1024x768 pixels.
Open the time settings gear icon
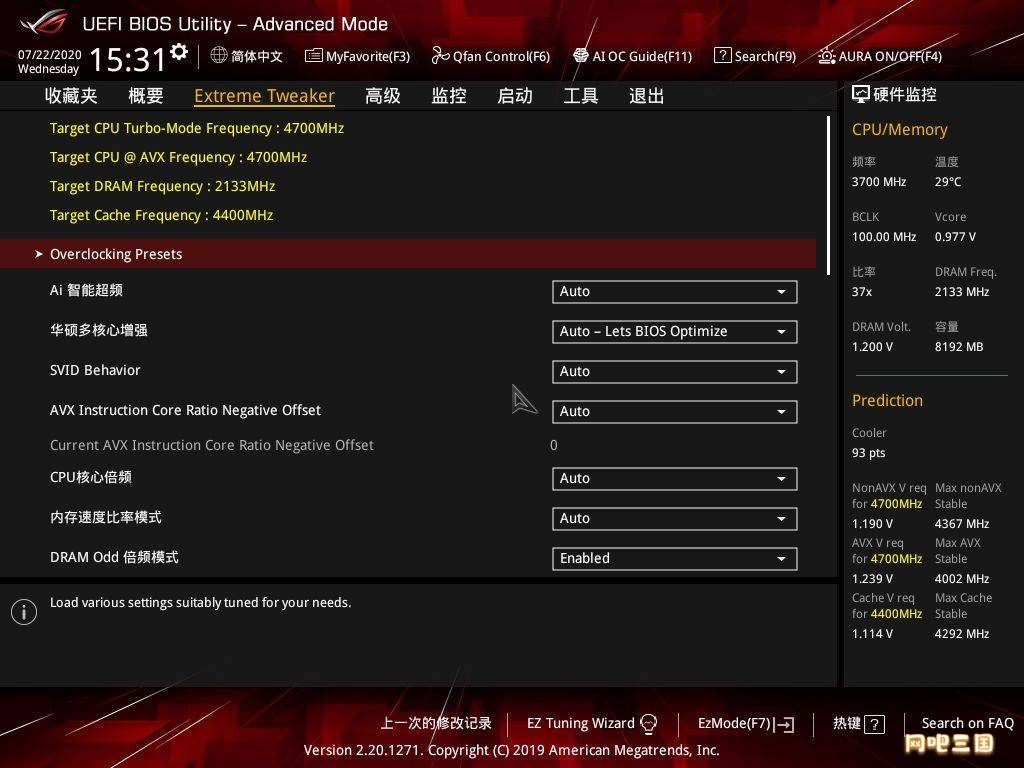[x=179, y=52]
